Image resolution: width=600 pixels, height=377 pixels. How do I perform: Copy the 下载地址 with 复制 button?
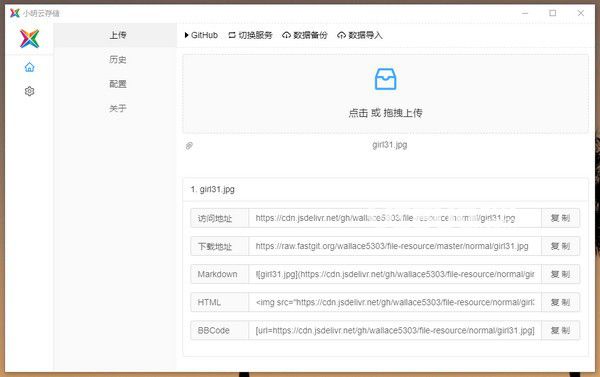pos(561,246)
